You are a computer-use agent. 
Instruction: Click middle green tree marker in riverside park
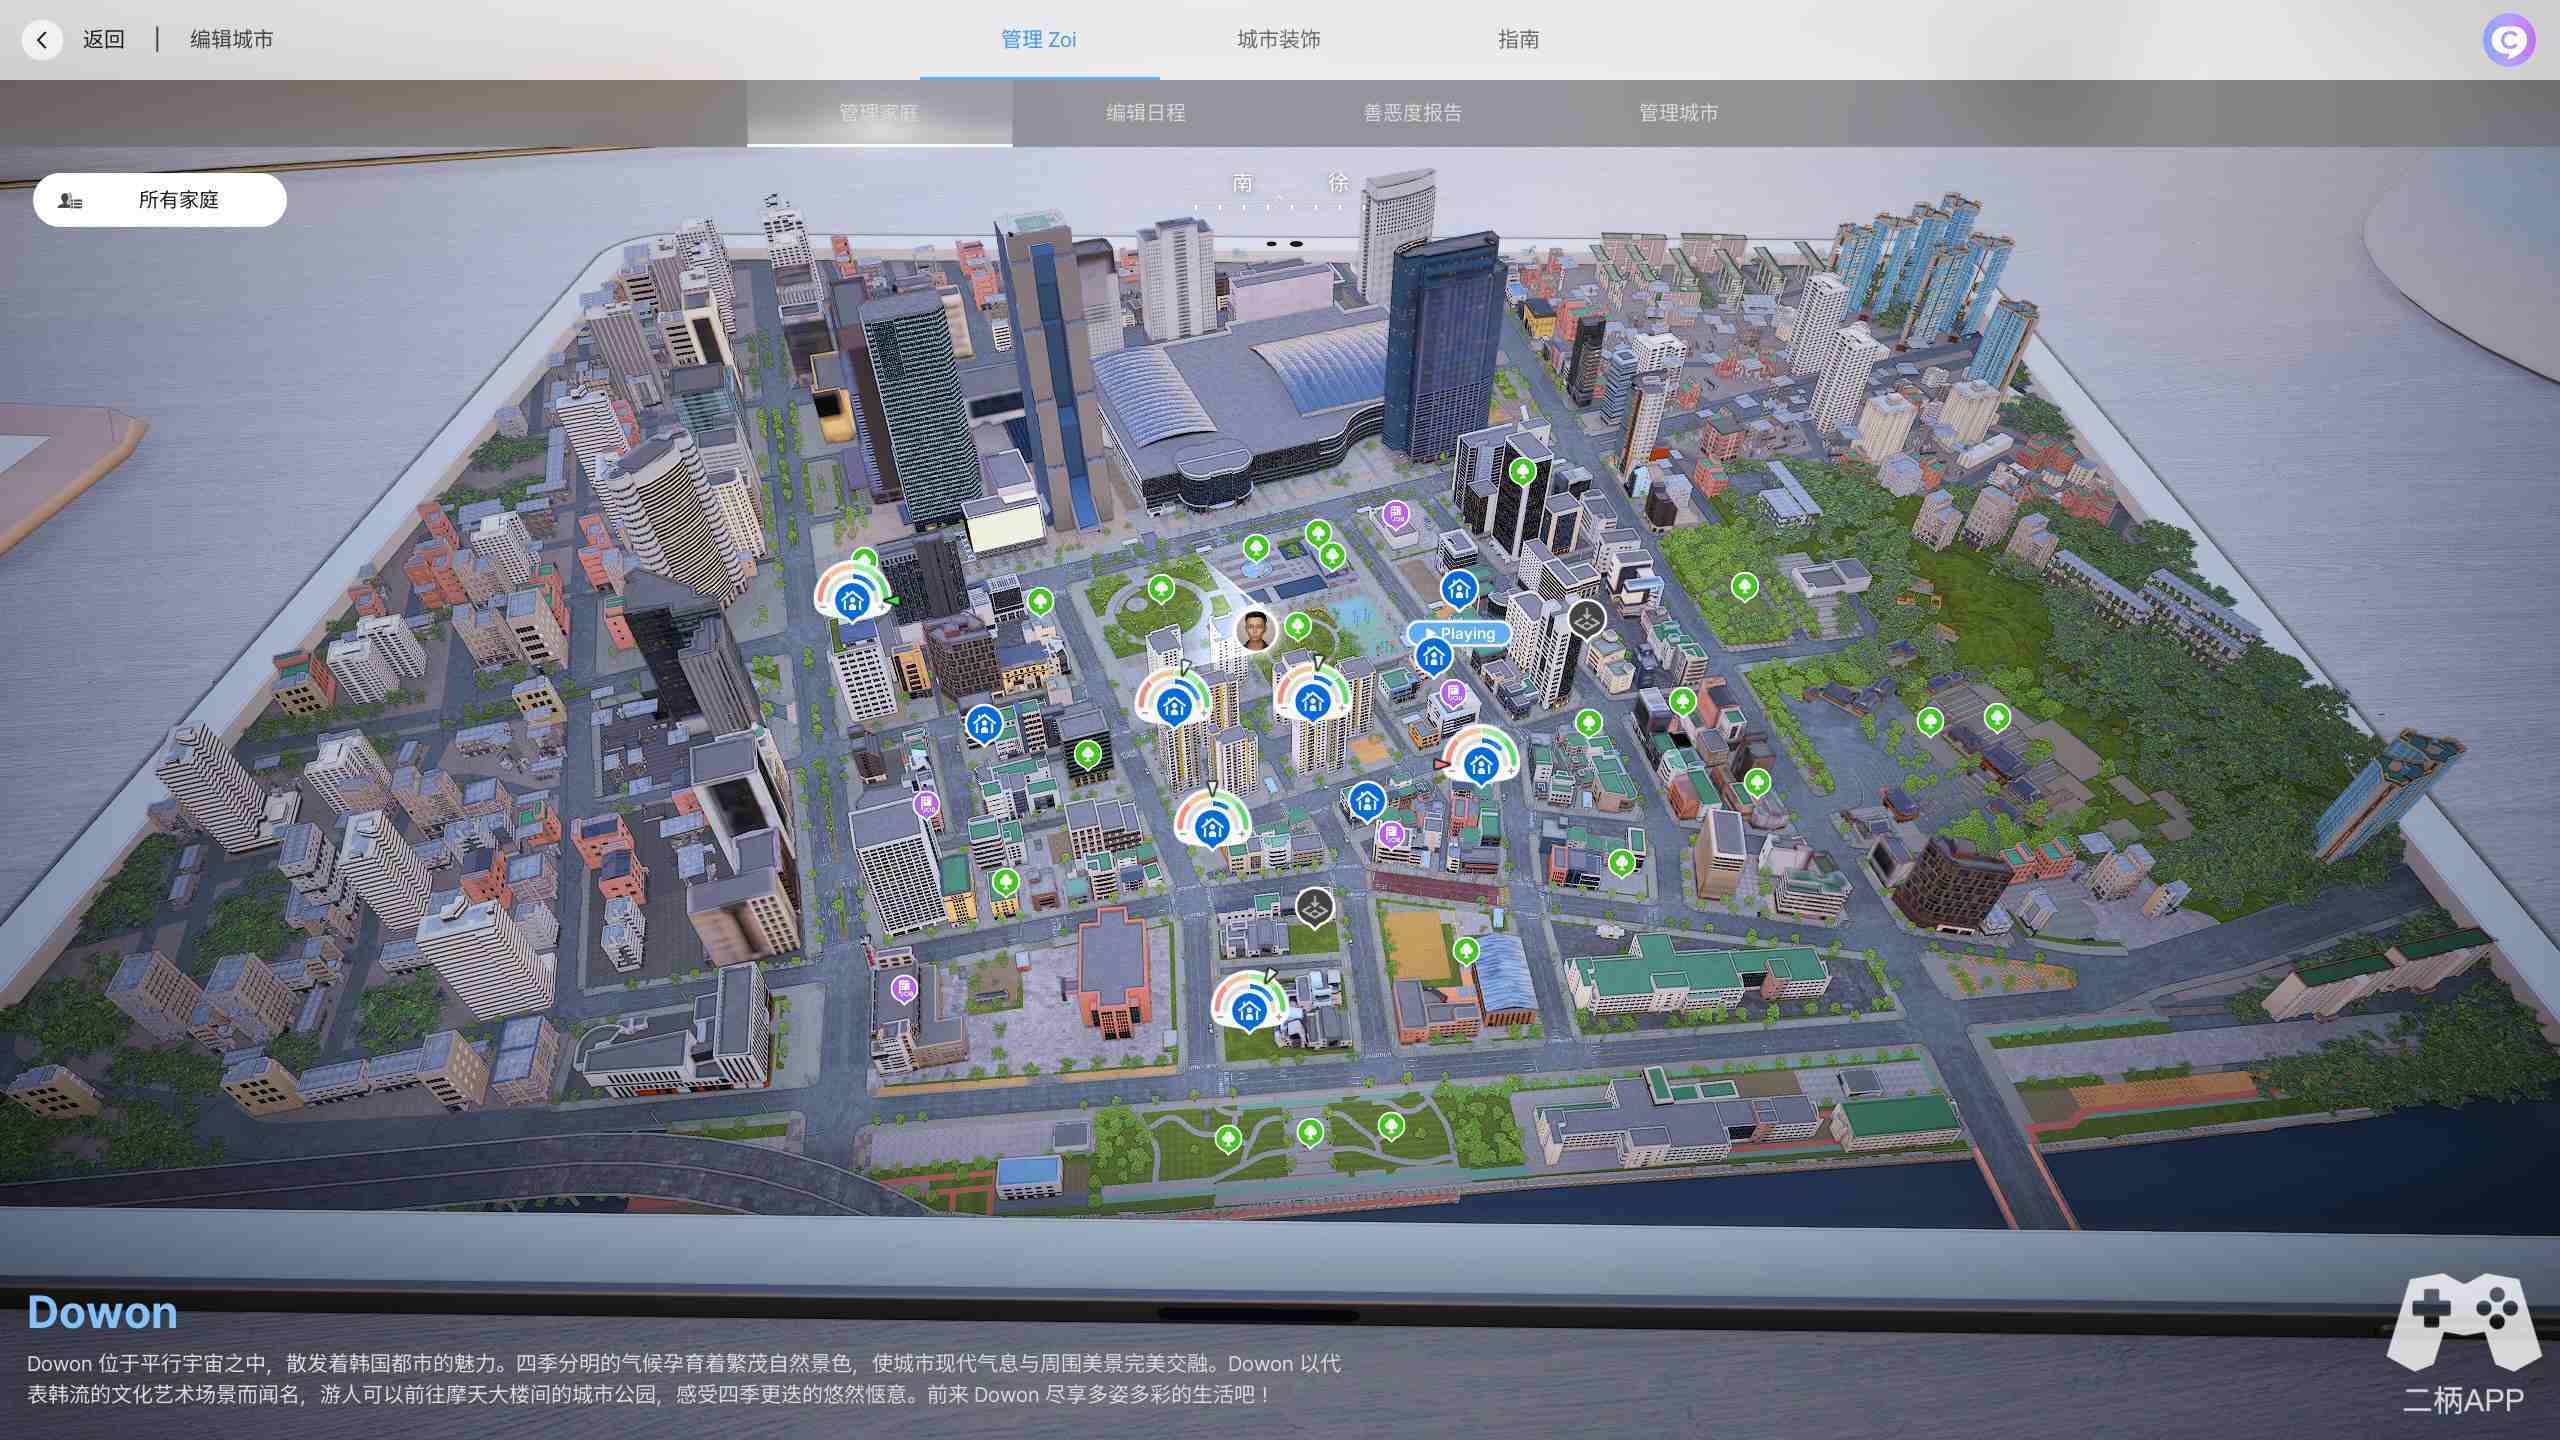click(x=1309, y=1131)
